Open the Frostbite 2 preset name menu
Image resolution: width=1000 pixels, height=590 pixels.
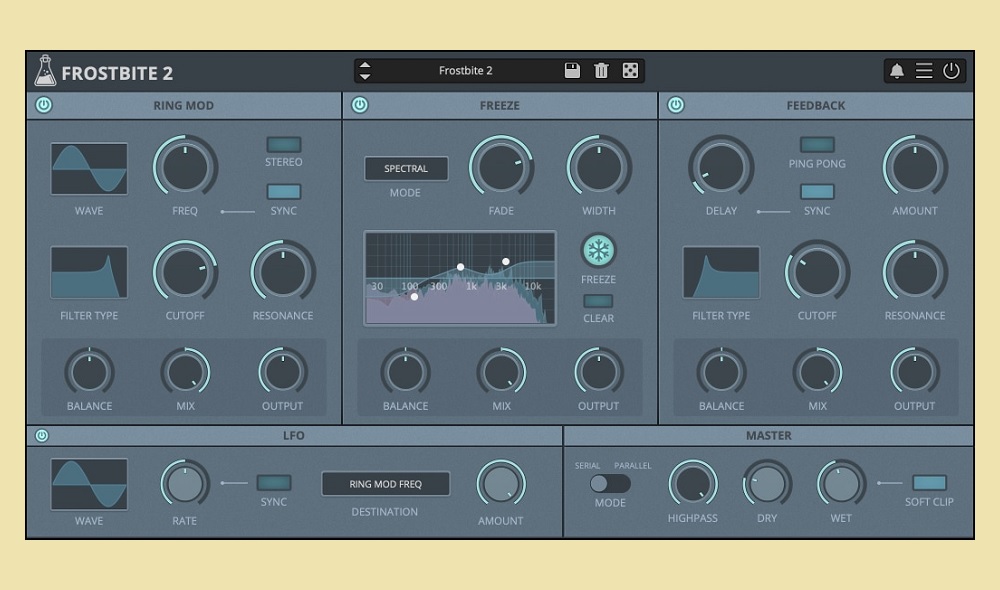click(x=466, y=71)
